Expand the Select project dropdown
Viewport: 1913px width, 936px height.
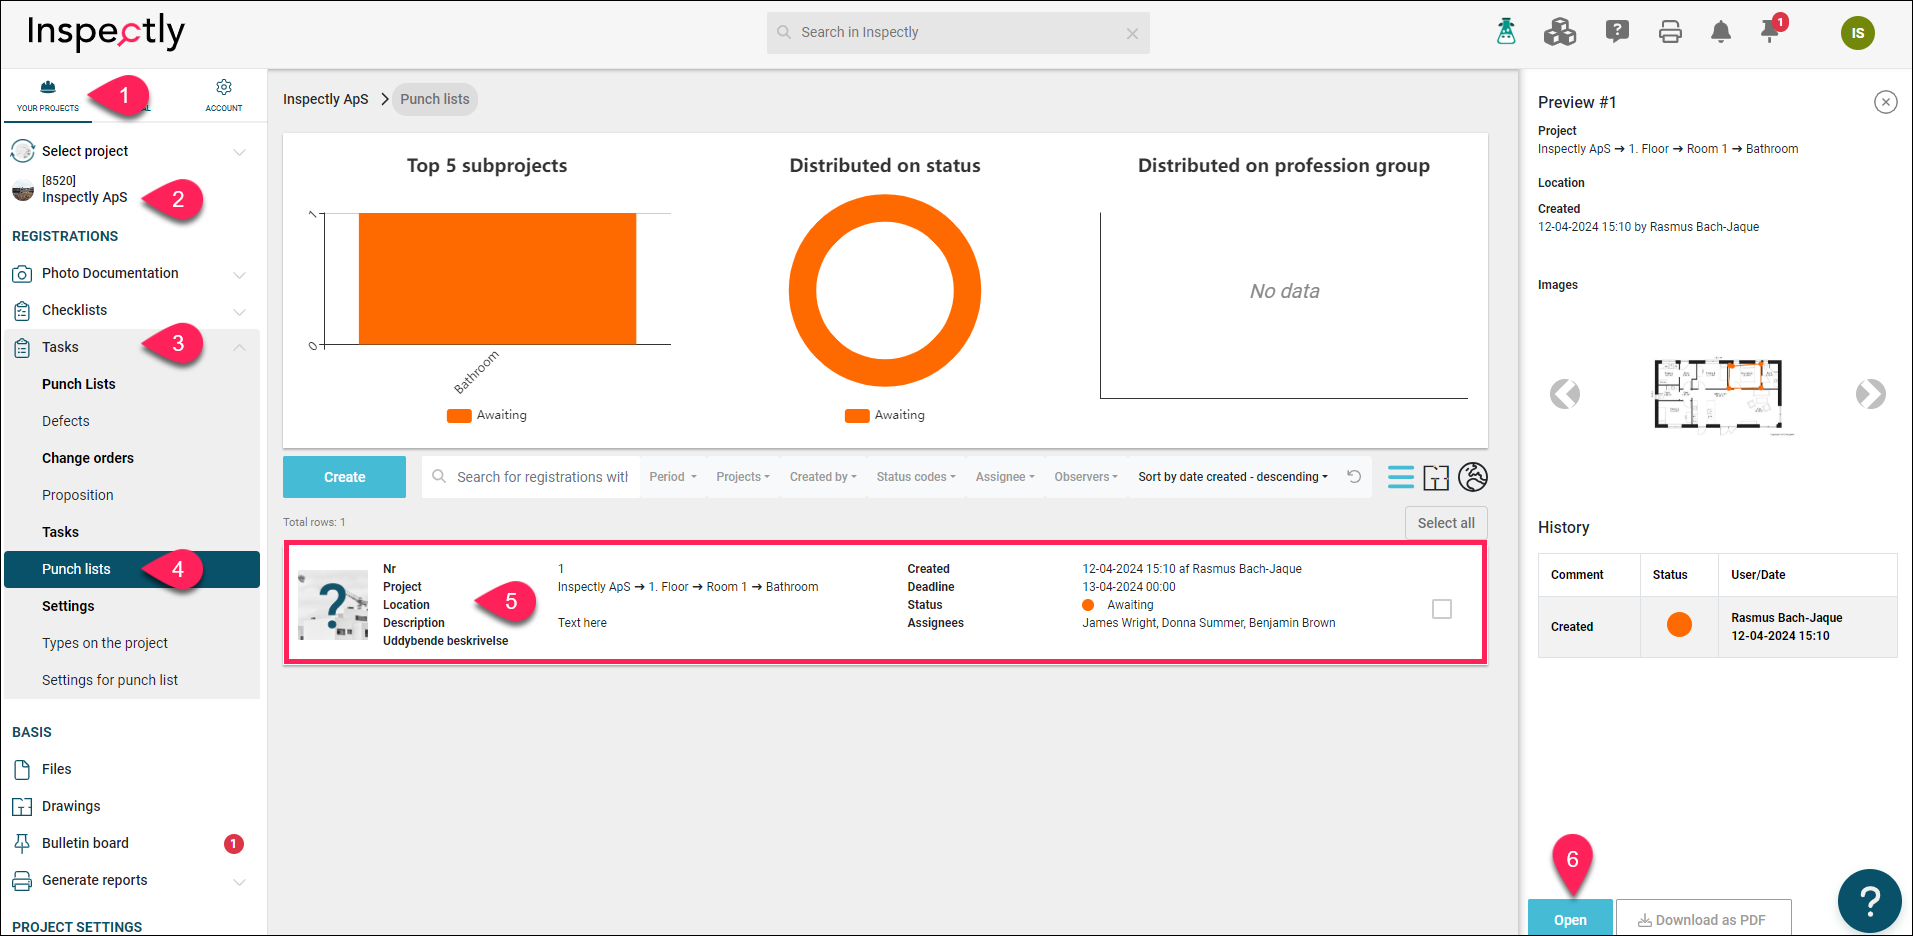pos(239,152)
